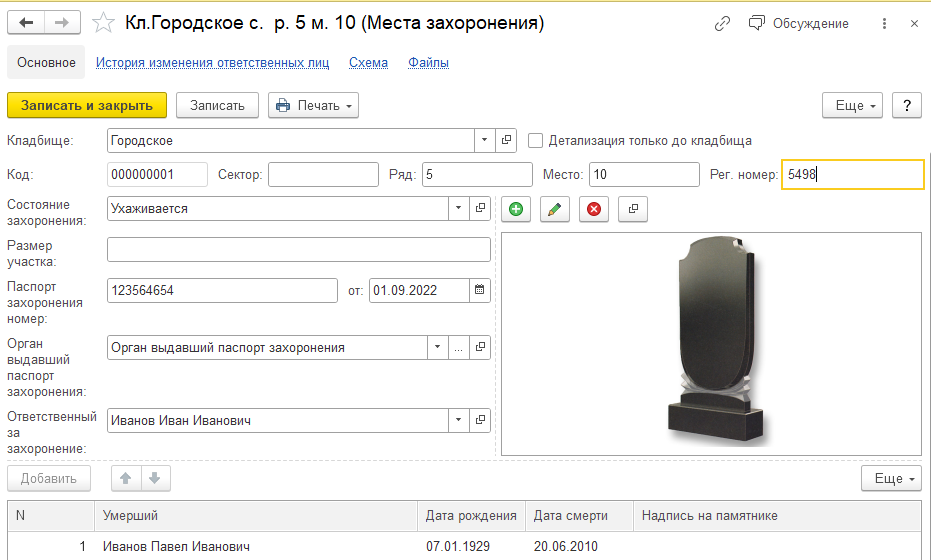Click the Записать и закрыть button

tap(87, 105)
